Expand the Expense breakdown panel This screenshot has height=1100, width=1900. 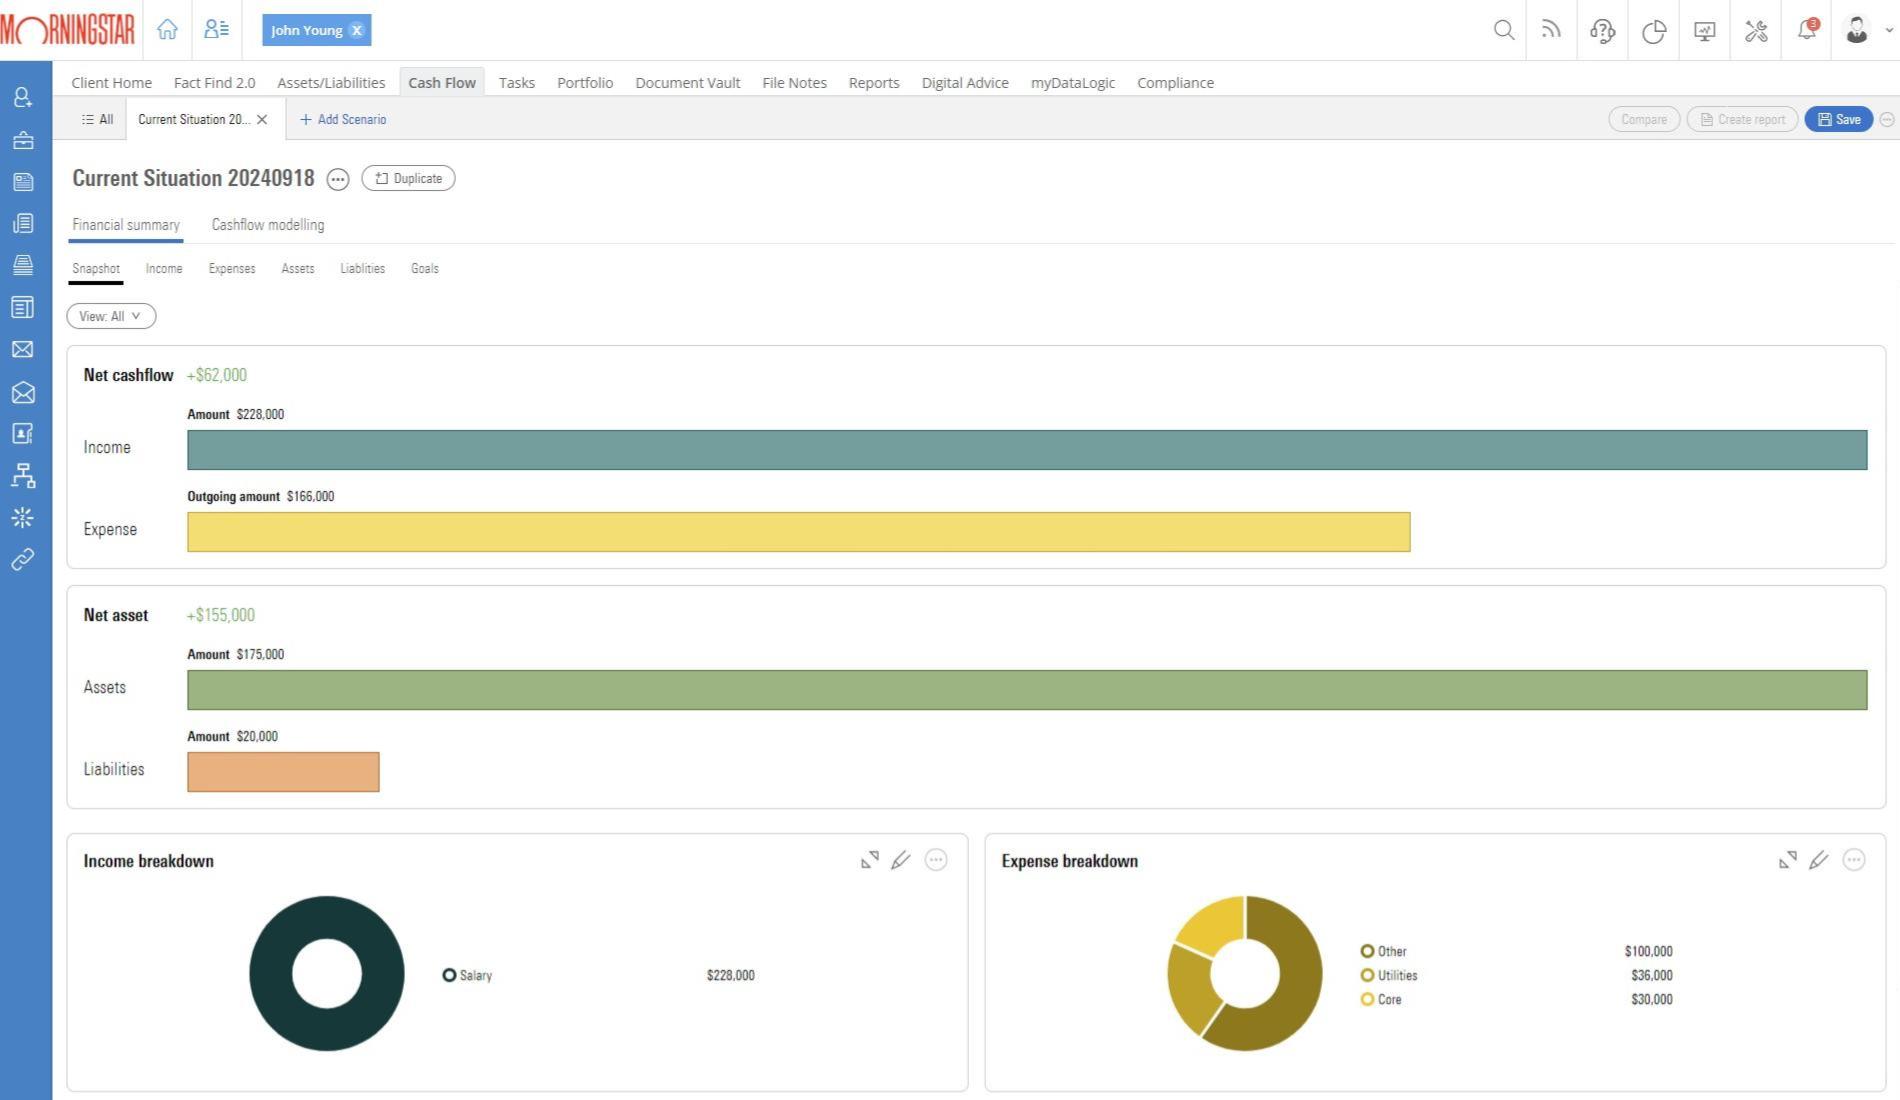tap(1788, 860)
